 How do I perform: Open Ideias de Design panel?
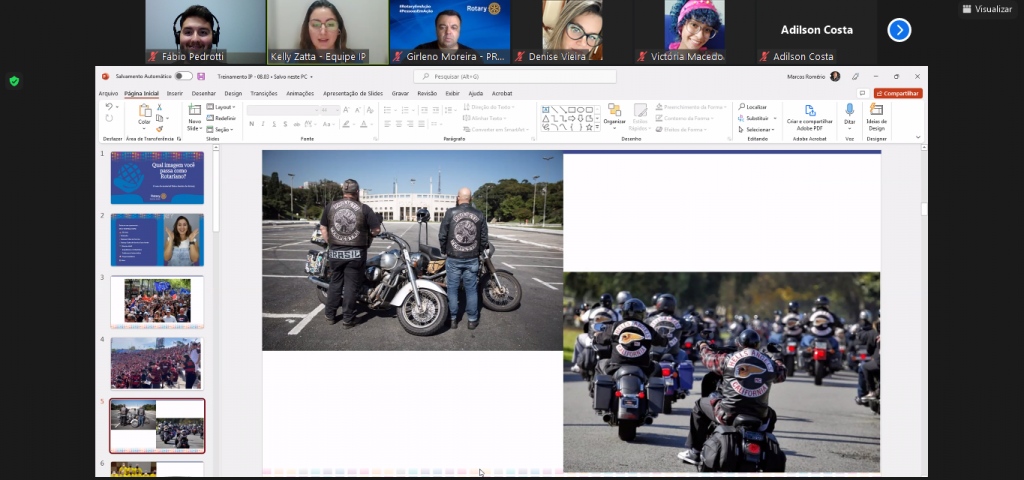876,111
